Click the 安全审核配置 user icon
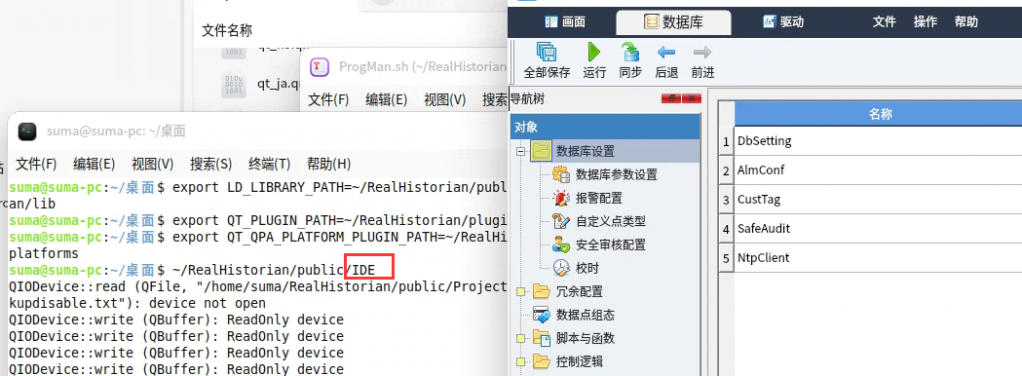Viewport: 1022px width, 376px height. tap(561, 244)
